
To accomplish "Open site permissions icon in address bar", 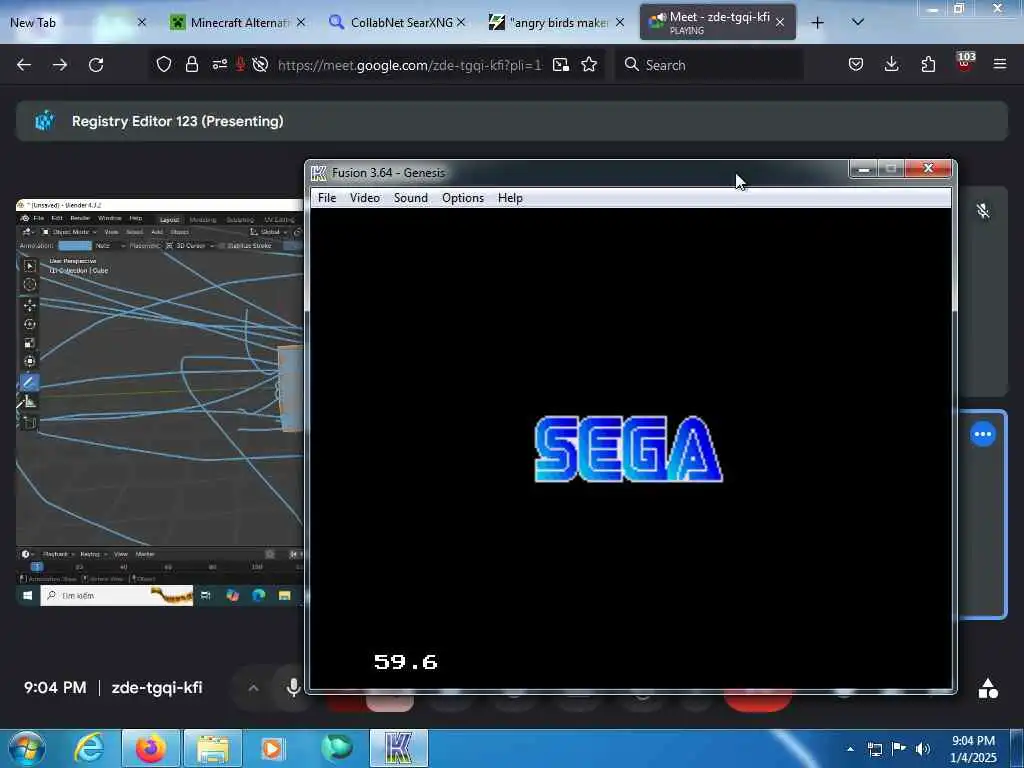I will (x=219, y=64).
